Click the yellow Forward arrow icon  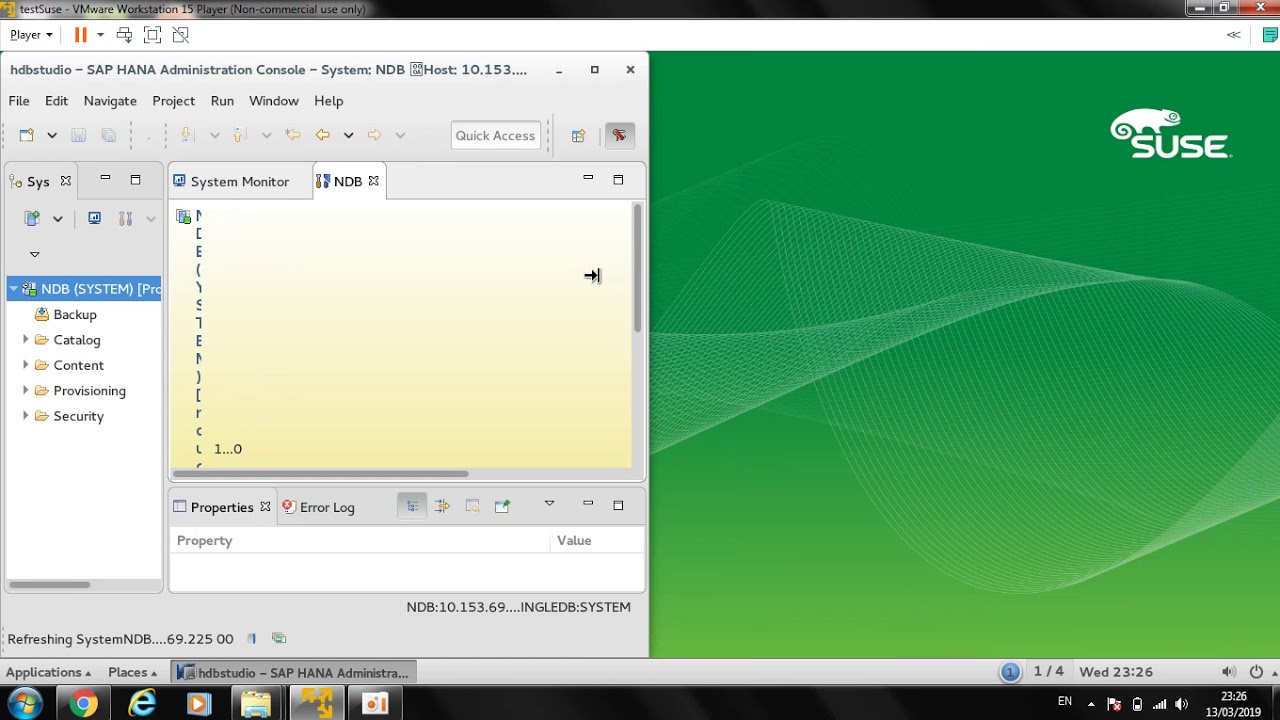click(374, 135)
